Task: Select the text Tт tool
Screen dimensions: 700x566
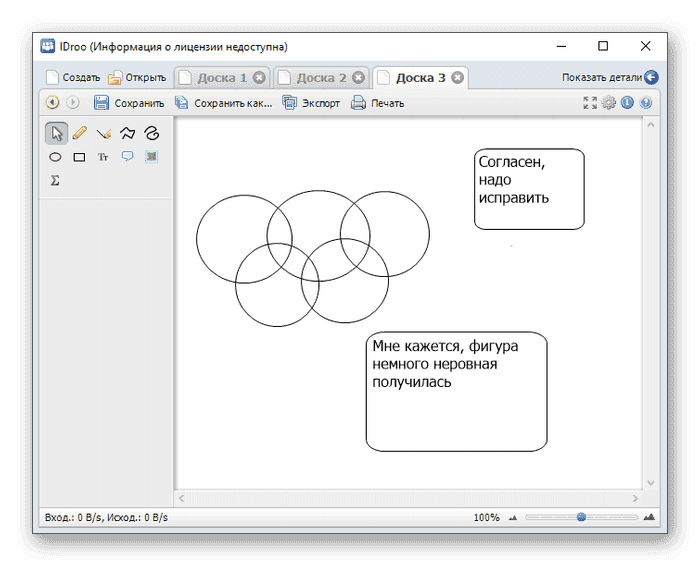Action: pos(103,157)
